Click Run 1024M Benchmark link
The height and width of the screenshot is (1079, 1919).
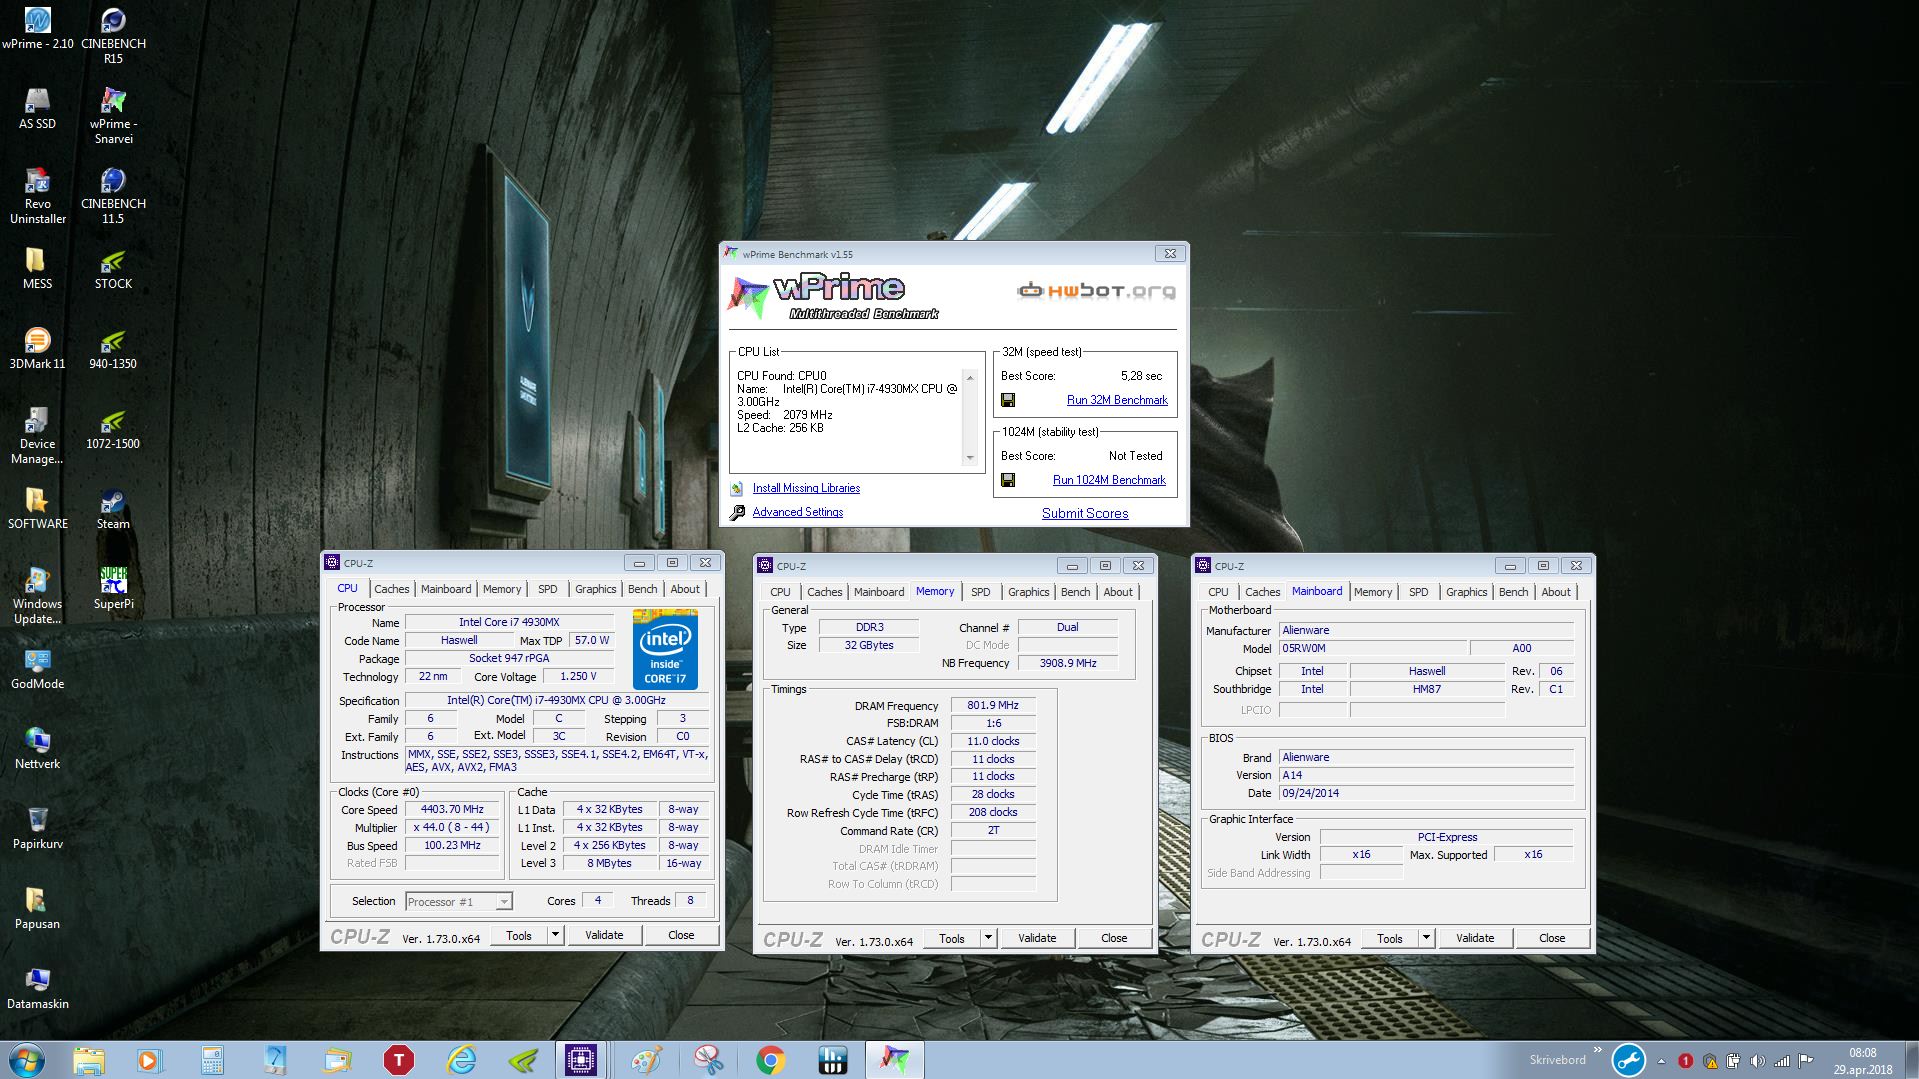[x=1109, y=480]
